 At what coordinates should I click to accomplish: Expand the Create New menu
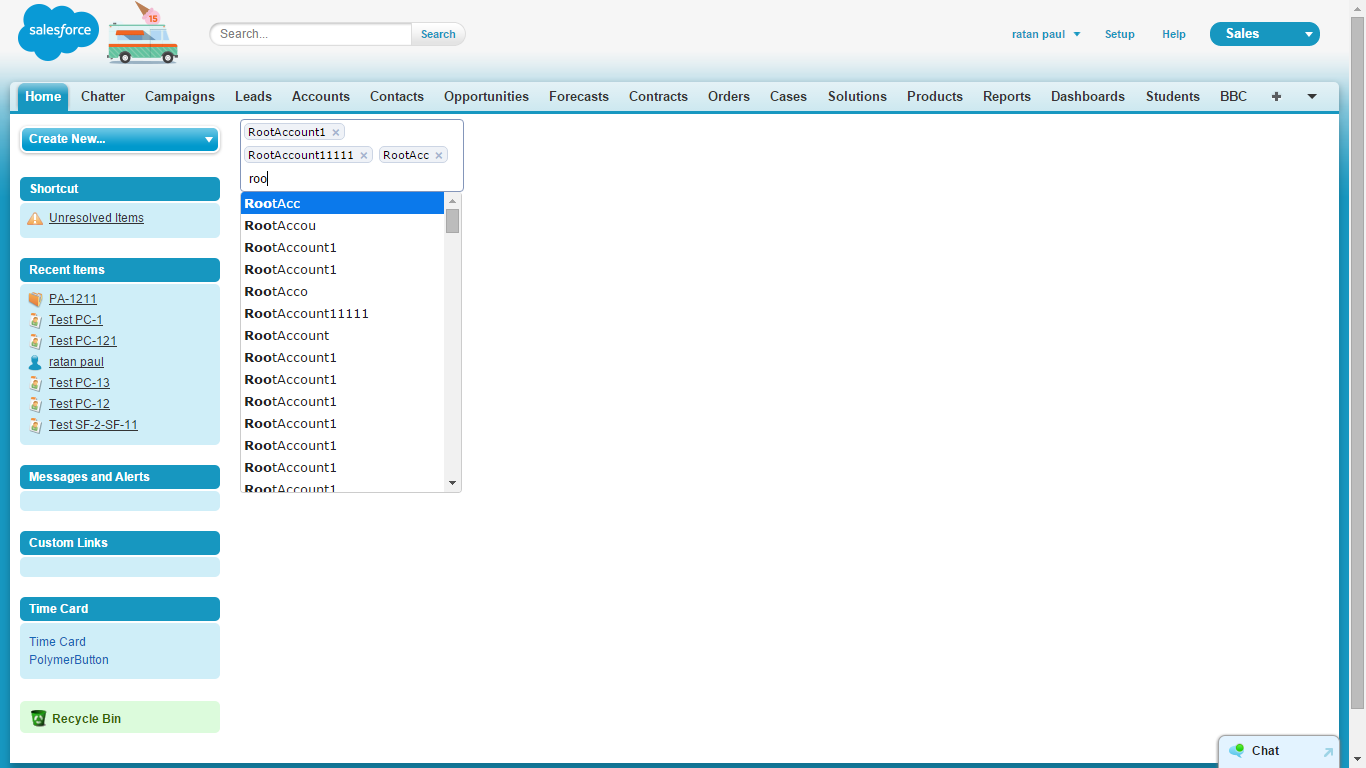click(208, 139)
